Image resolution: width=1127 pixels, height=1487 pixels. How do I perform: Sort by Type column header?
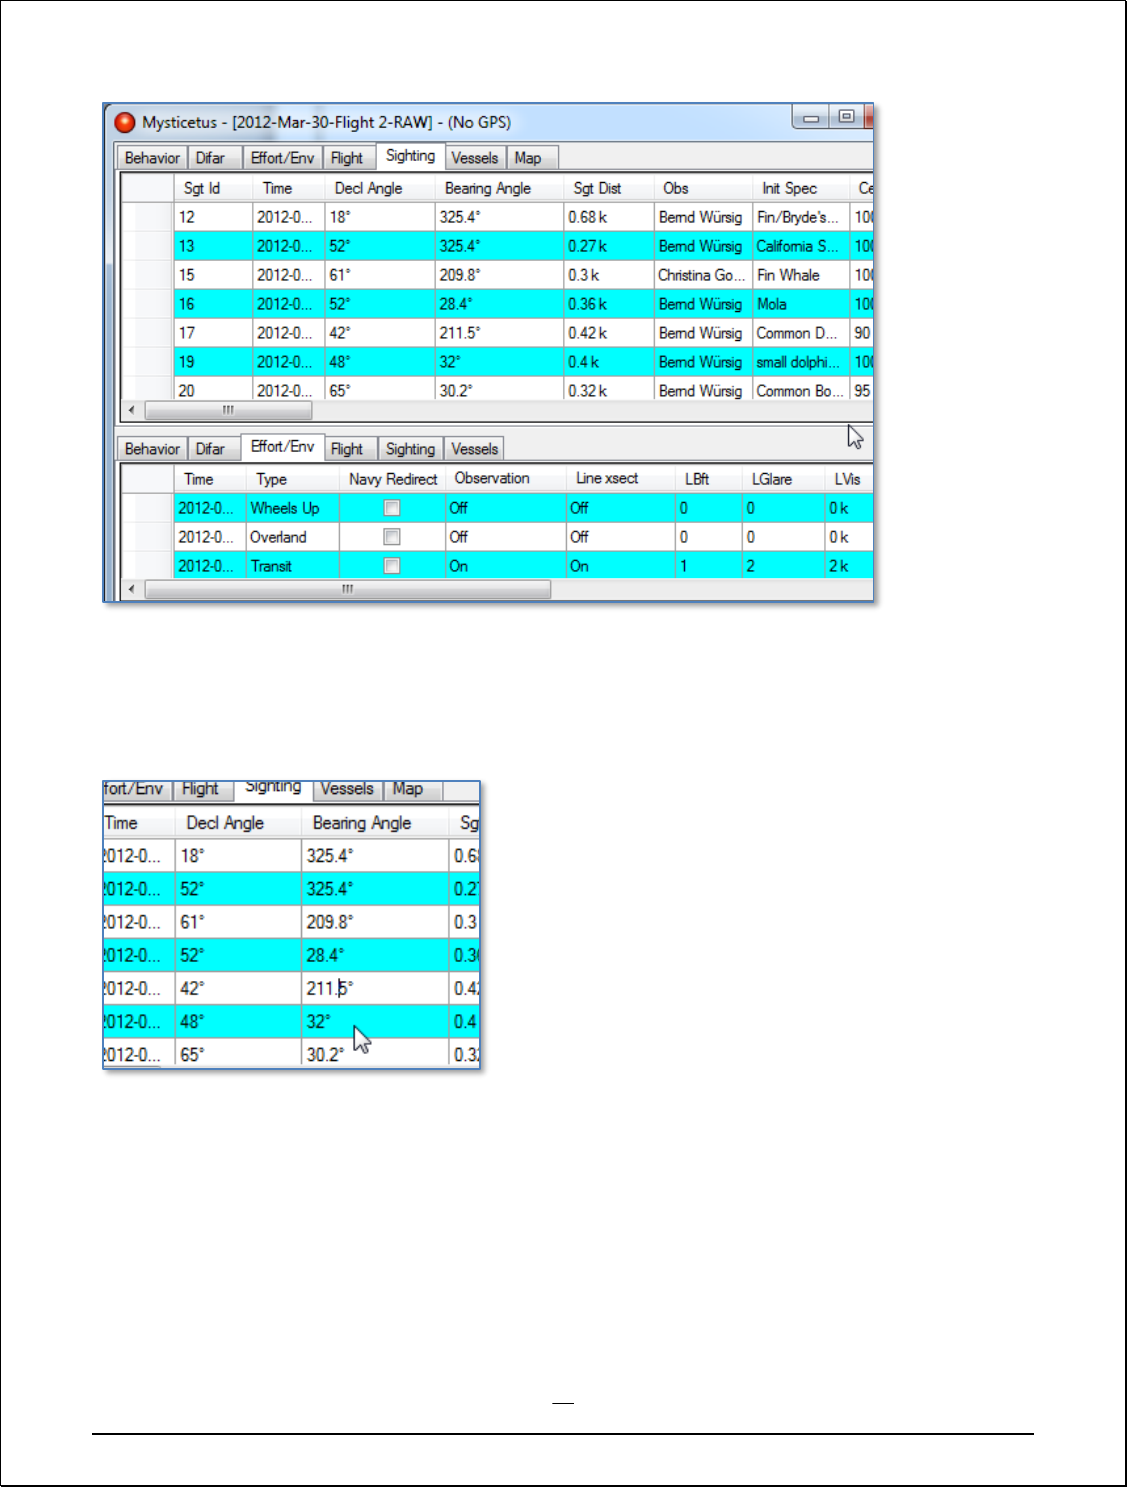(292, 479)
